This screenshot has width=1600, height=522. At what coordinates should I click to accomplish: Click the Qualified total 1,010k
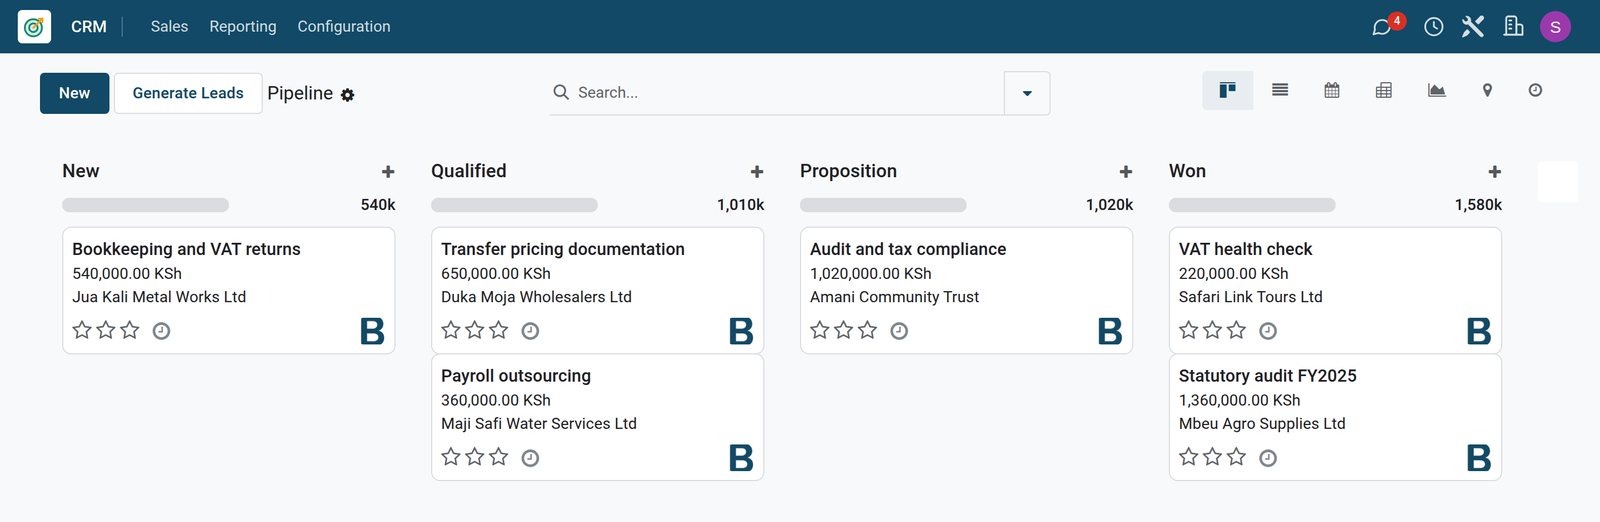tap(741, 205)
